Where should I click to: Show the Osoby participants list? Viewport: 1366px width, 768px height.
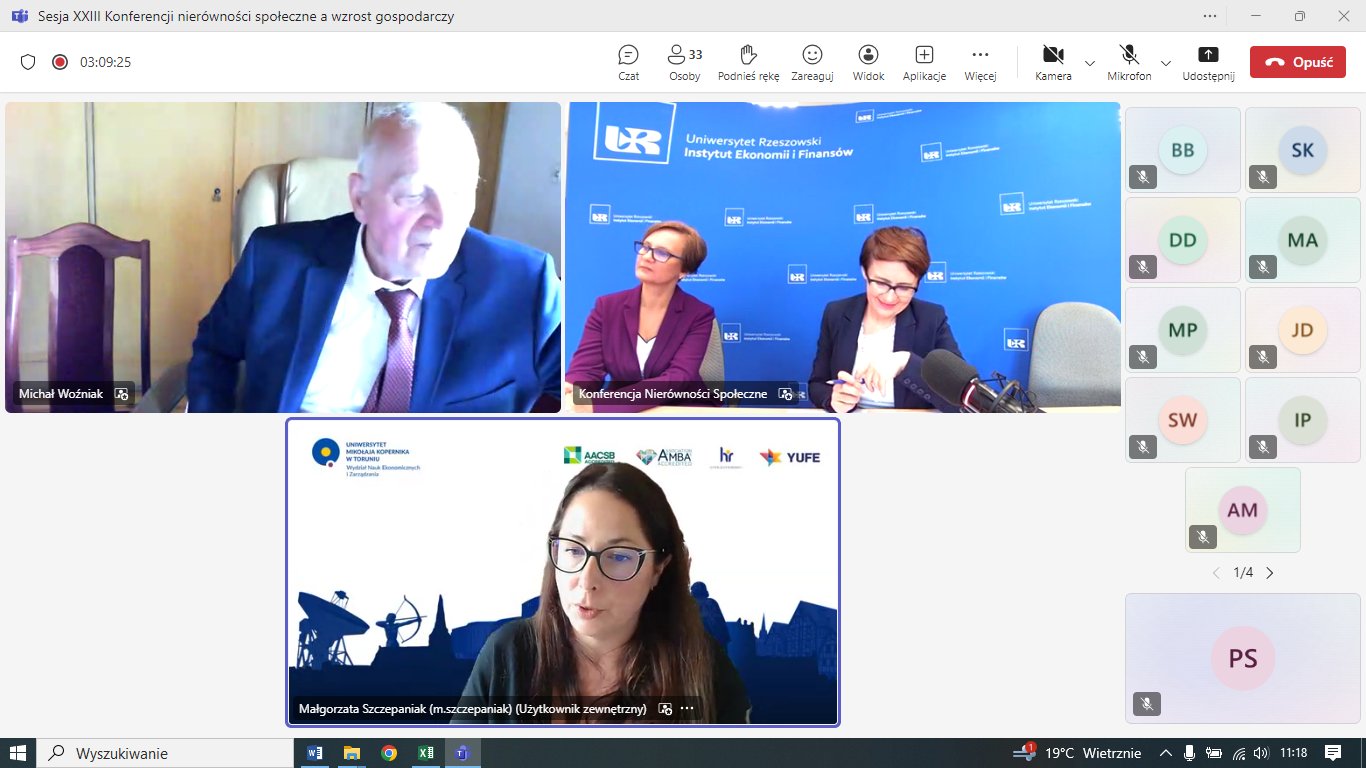[684, 62]
